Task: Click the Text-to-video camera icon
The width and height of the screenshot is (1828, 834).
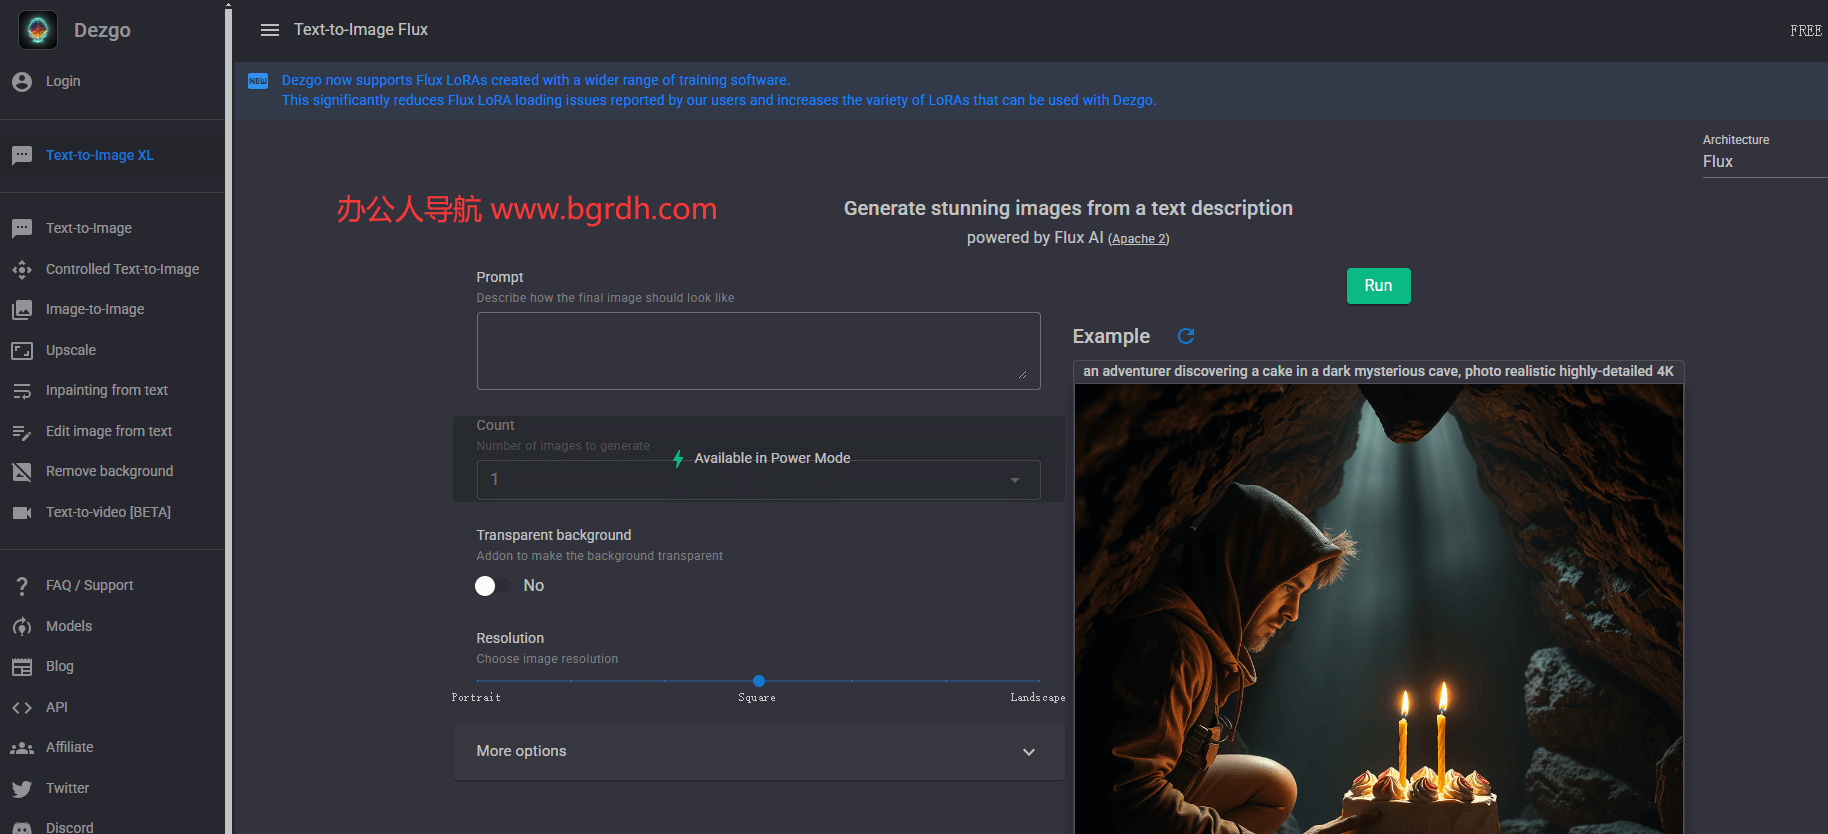Action: [22, 513]
